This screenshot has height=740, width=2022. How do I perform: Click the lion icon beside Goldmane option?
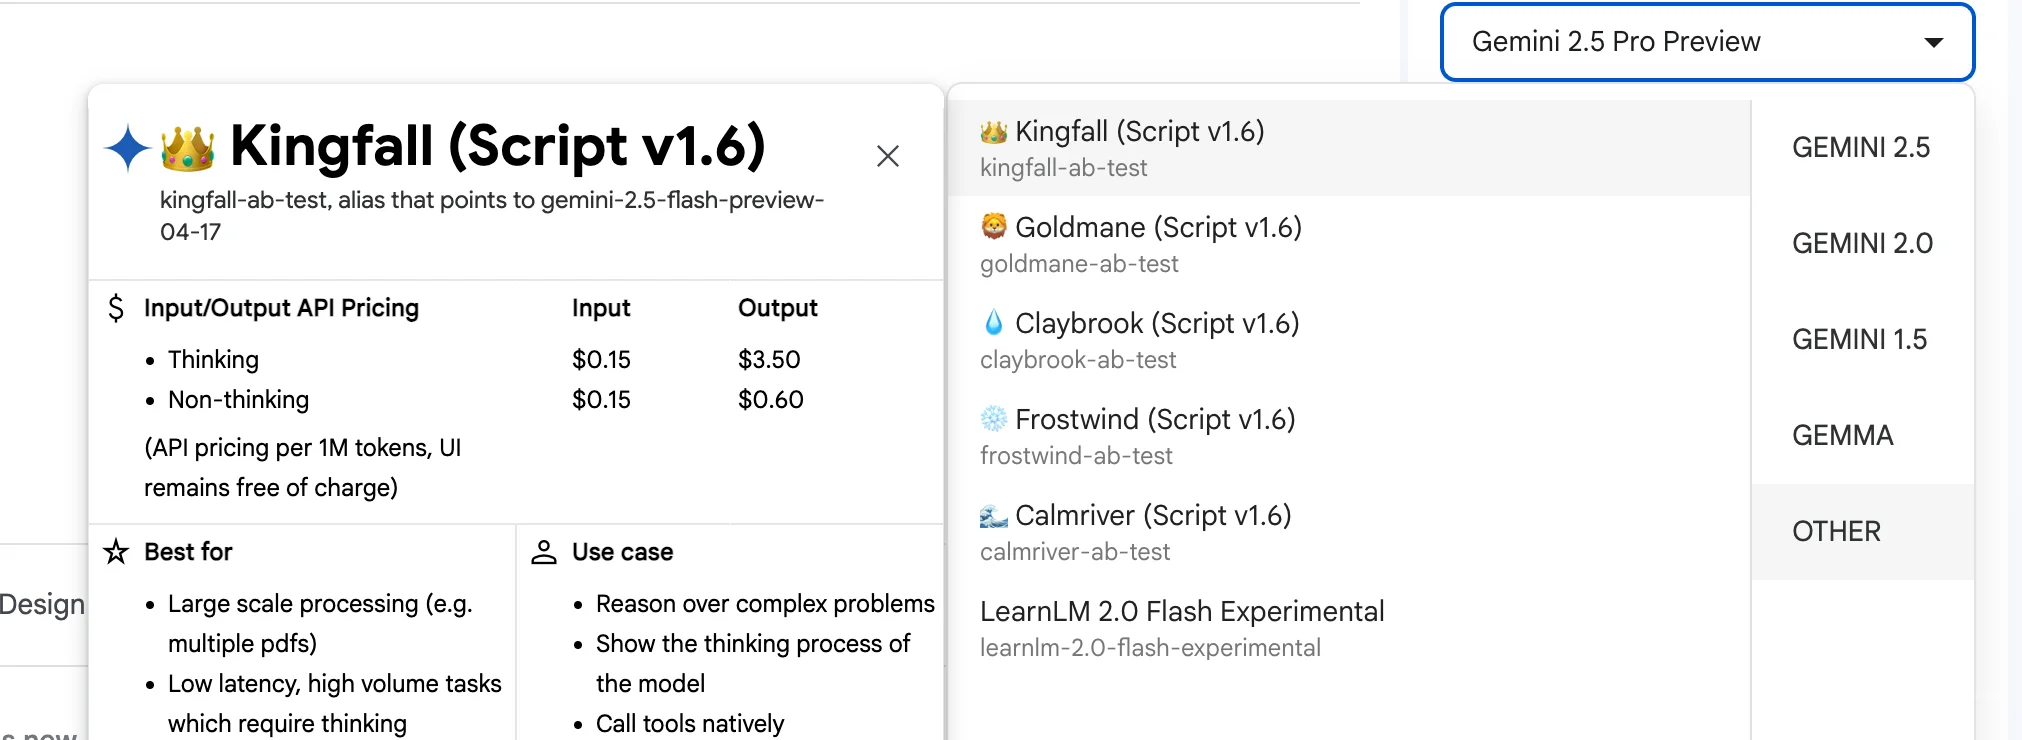(993, 227)
